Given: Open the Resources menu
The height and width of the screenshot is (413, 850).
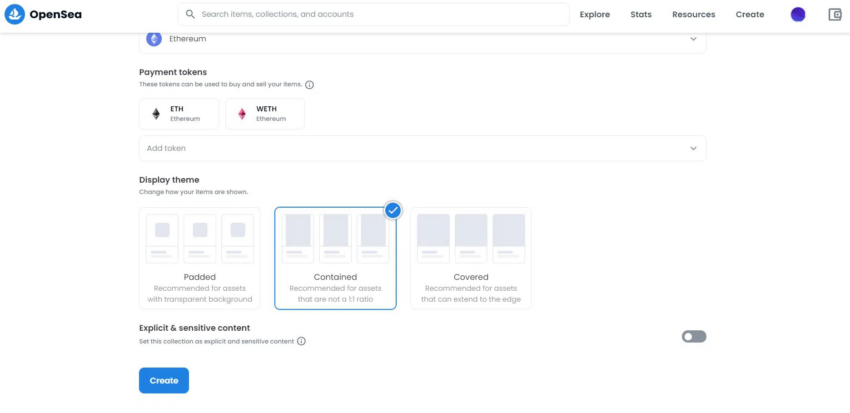Looking at the screenshot, I should 693,15.
